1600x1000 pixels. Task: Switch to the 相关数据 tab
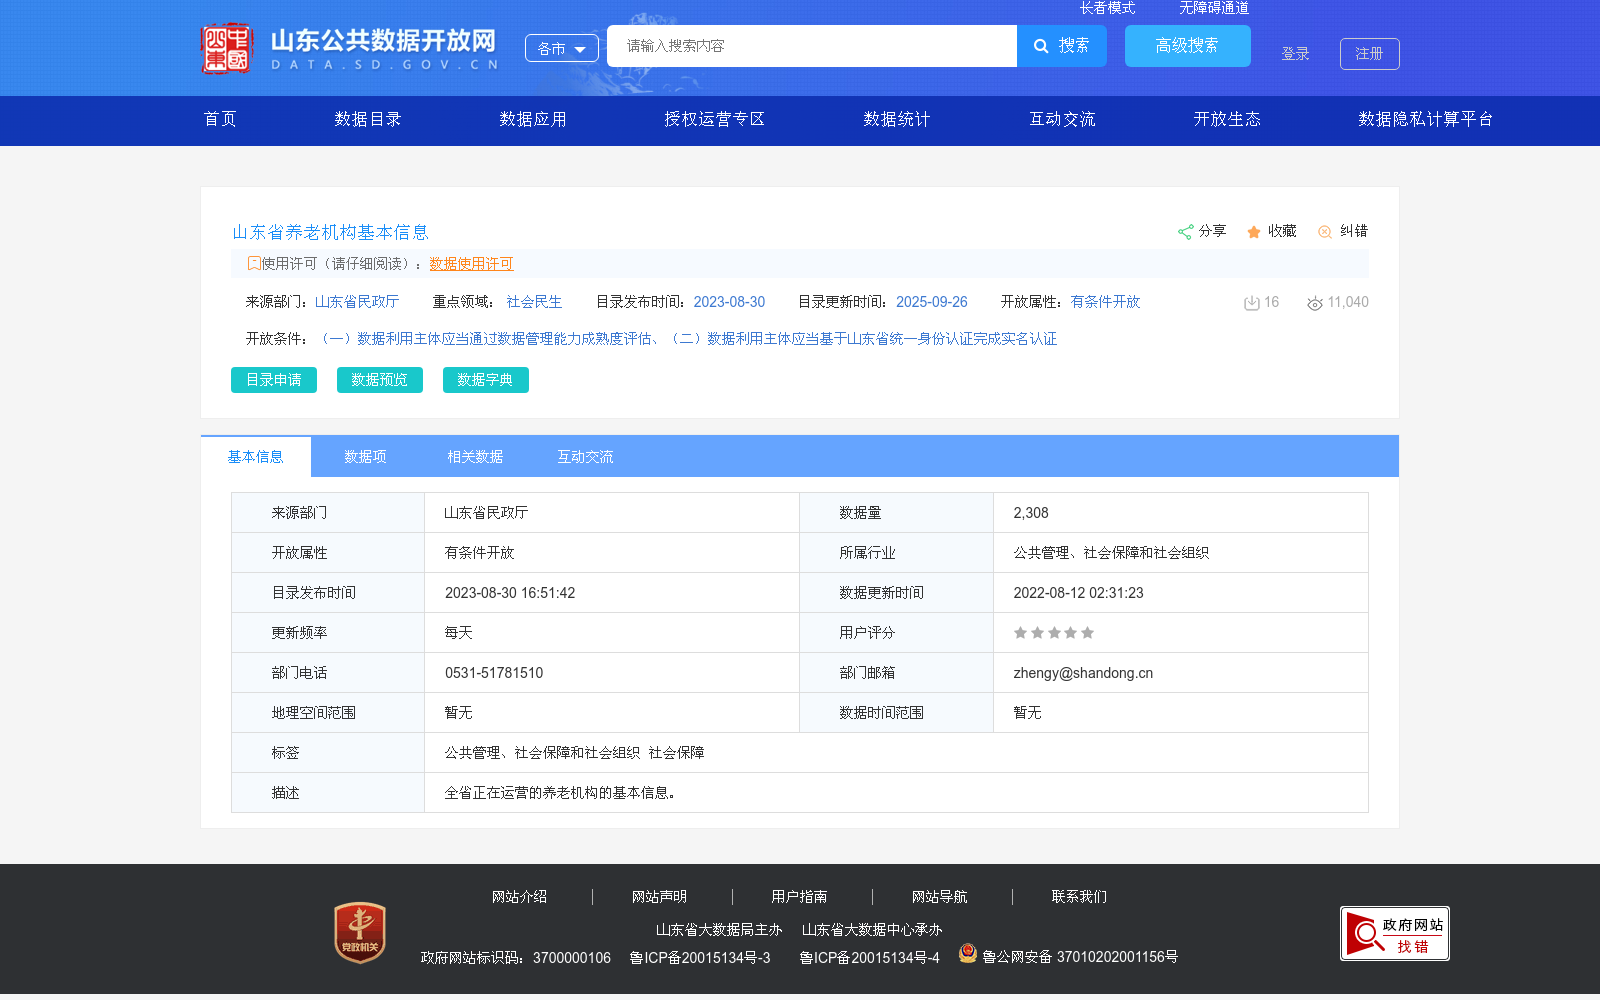[x=475, y=457]
